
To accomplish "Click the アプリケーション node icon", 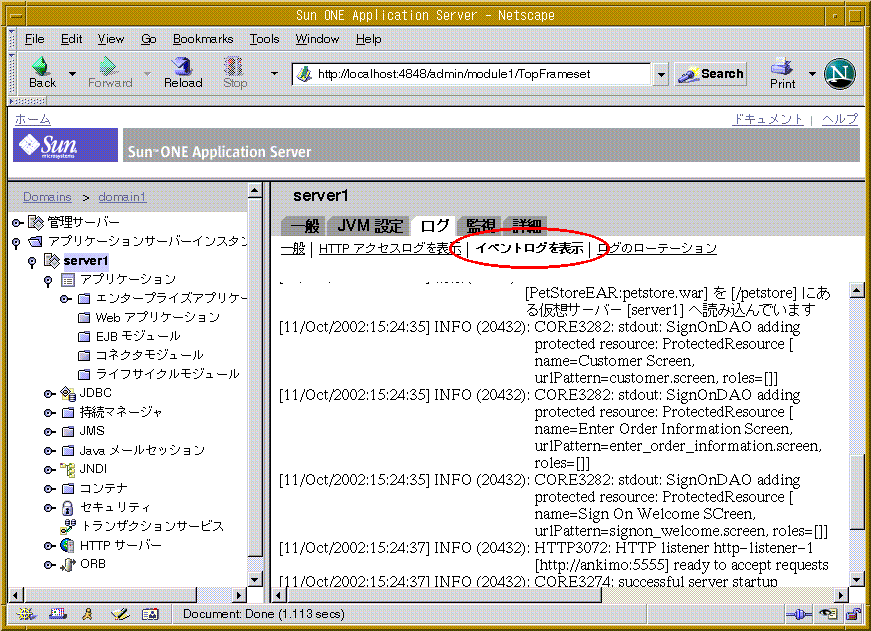I will [x=68, y=279].
